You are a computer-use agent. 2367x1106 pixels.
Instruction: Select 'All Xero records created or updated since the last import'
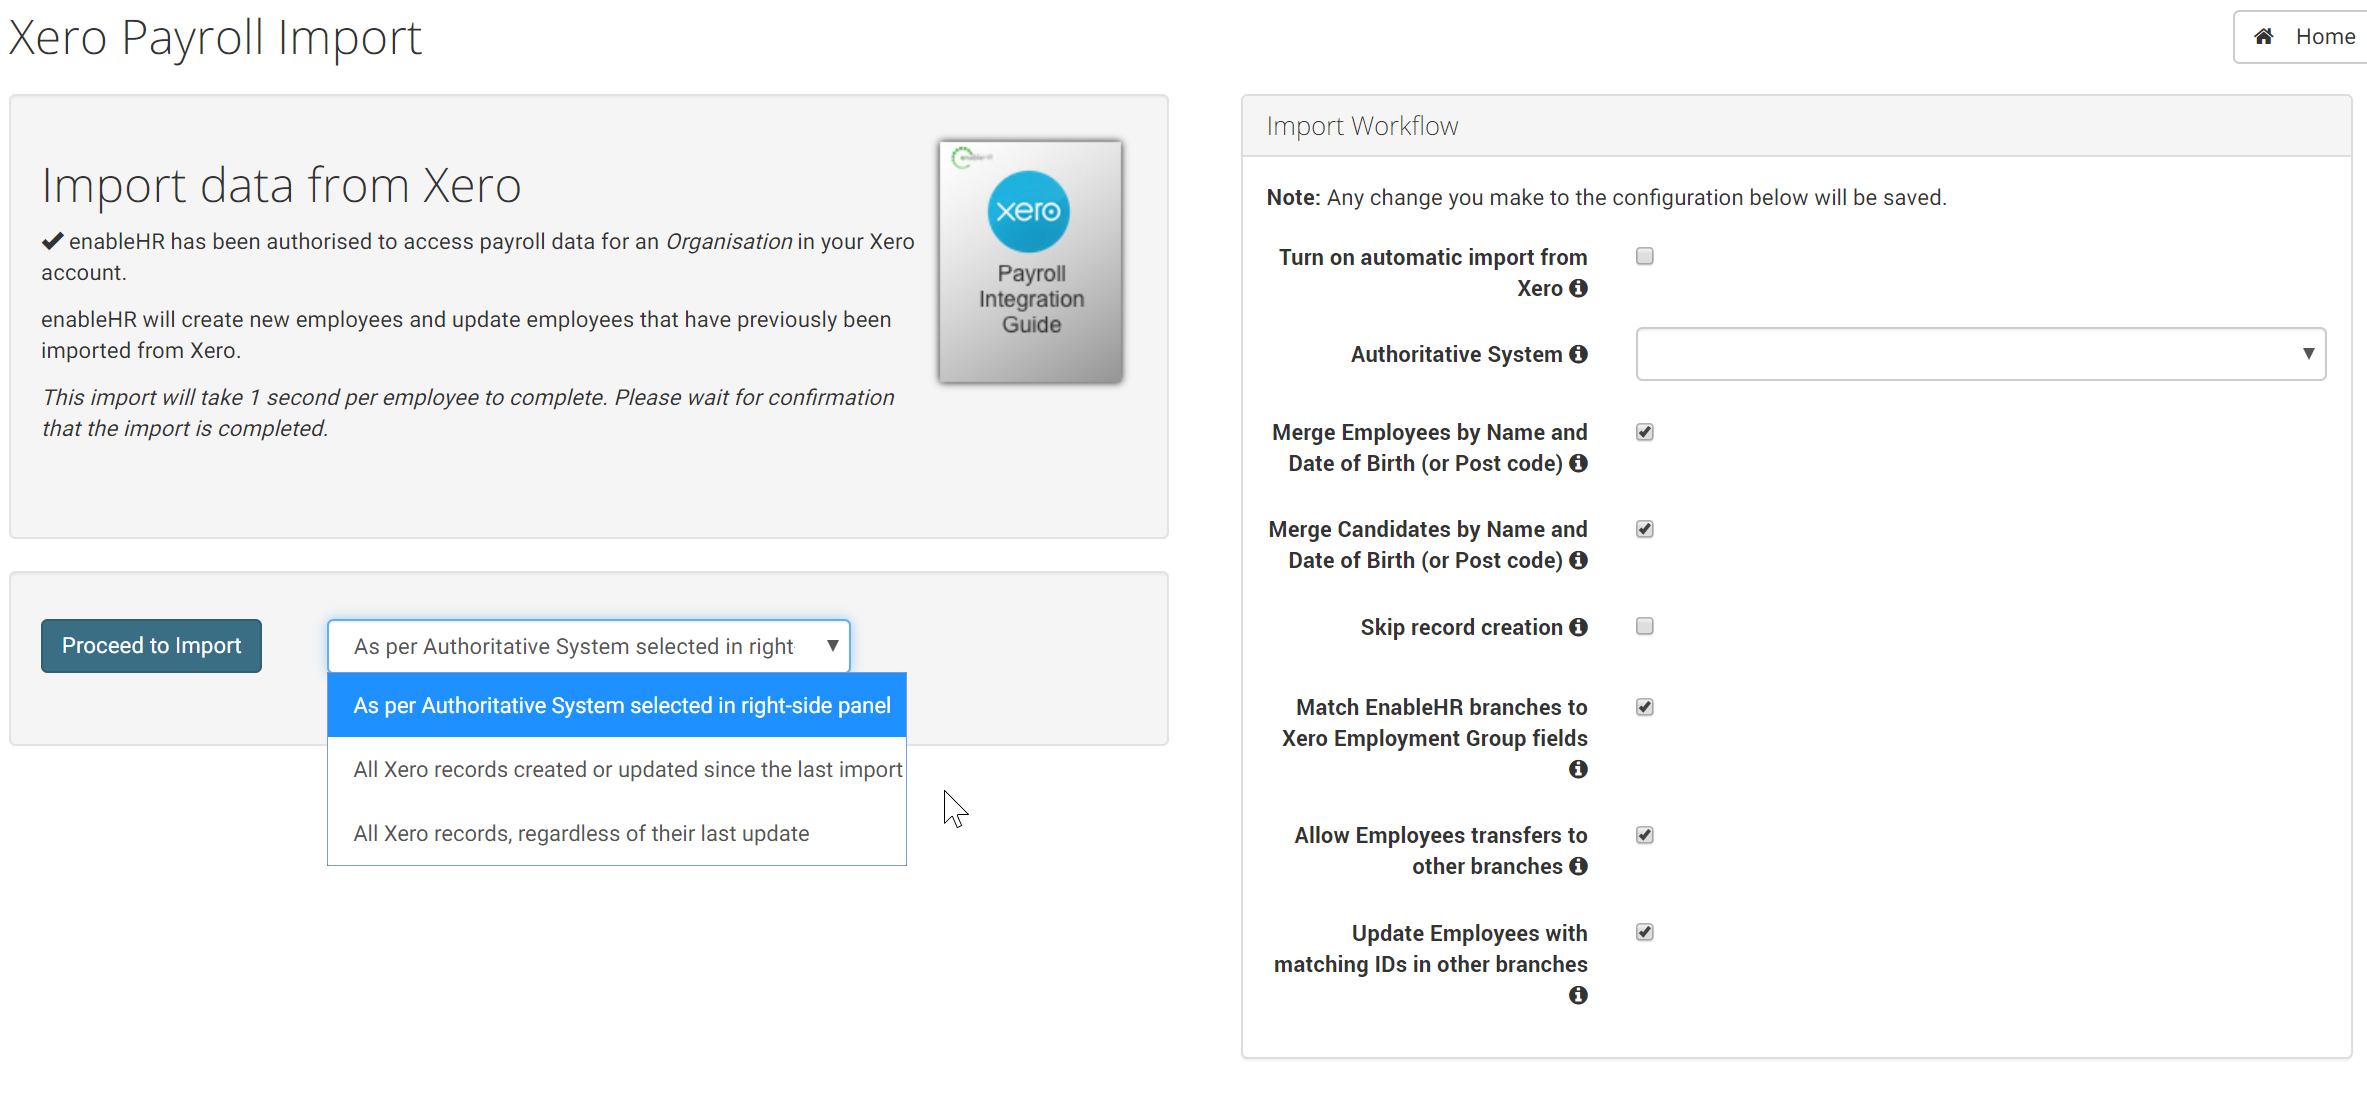[617, 769]
